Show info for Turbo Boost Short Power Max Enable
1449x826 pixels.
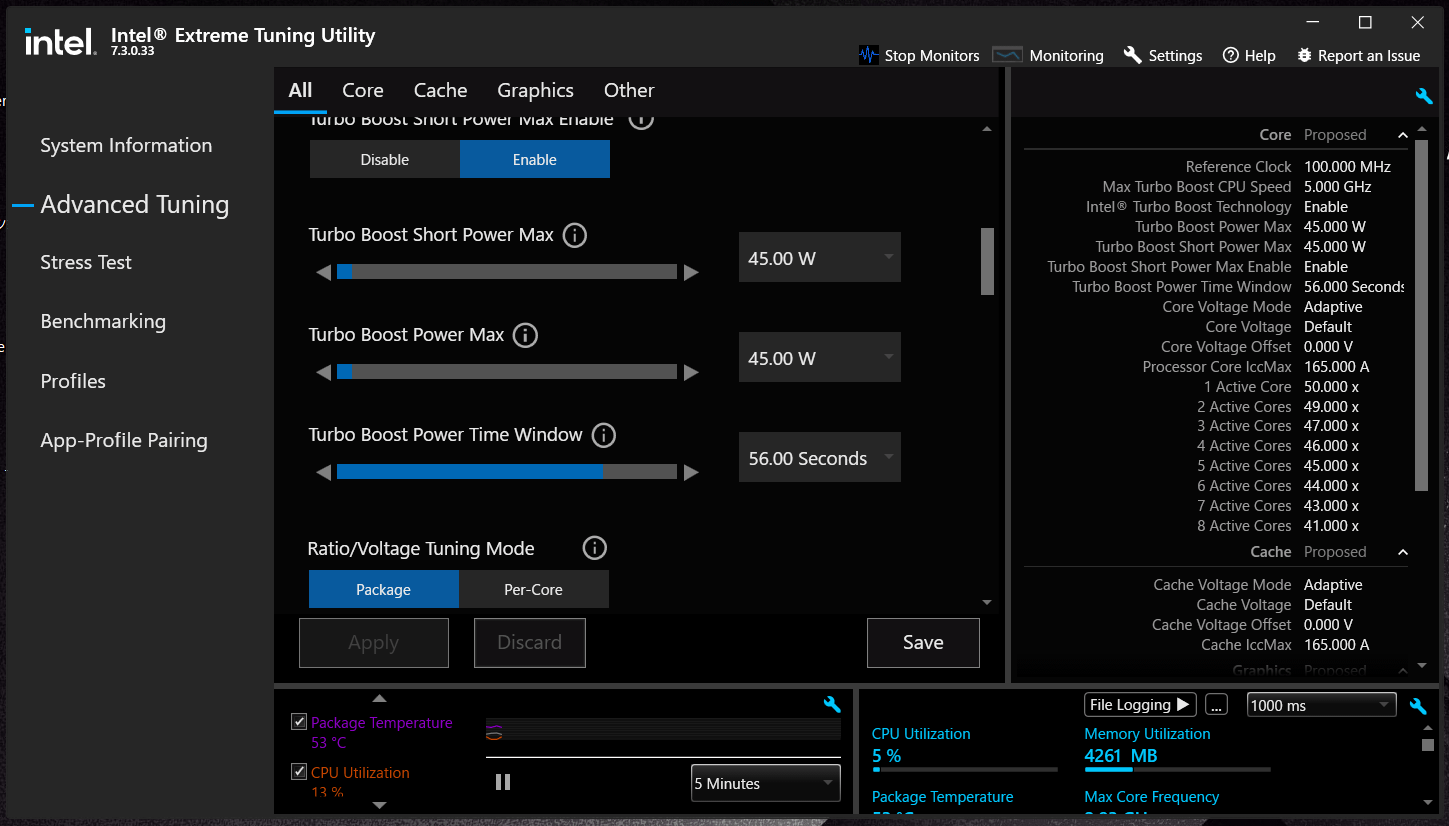(x=641, y=120)
